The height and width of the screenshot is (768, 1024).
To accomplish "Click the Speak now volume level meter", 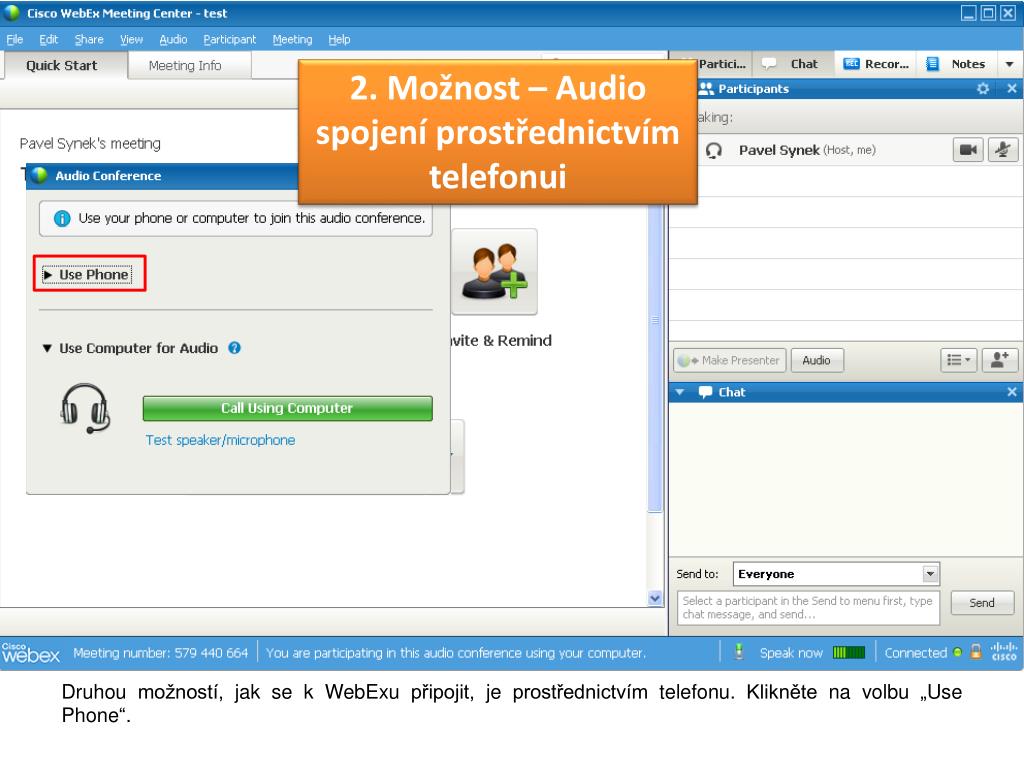I will (x=849, y=652).
